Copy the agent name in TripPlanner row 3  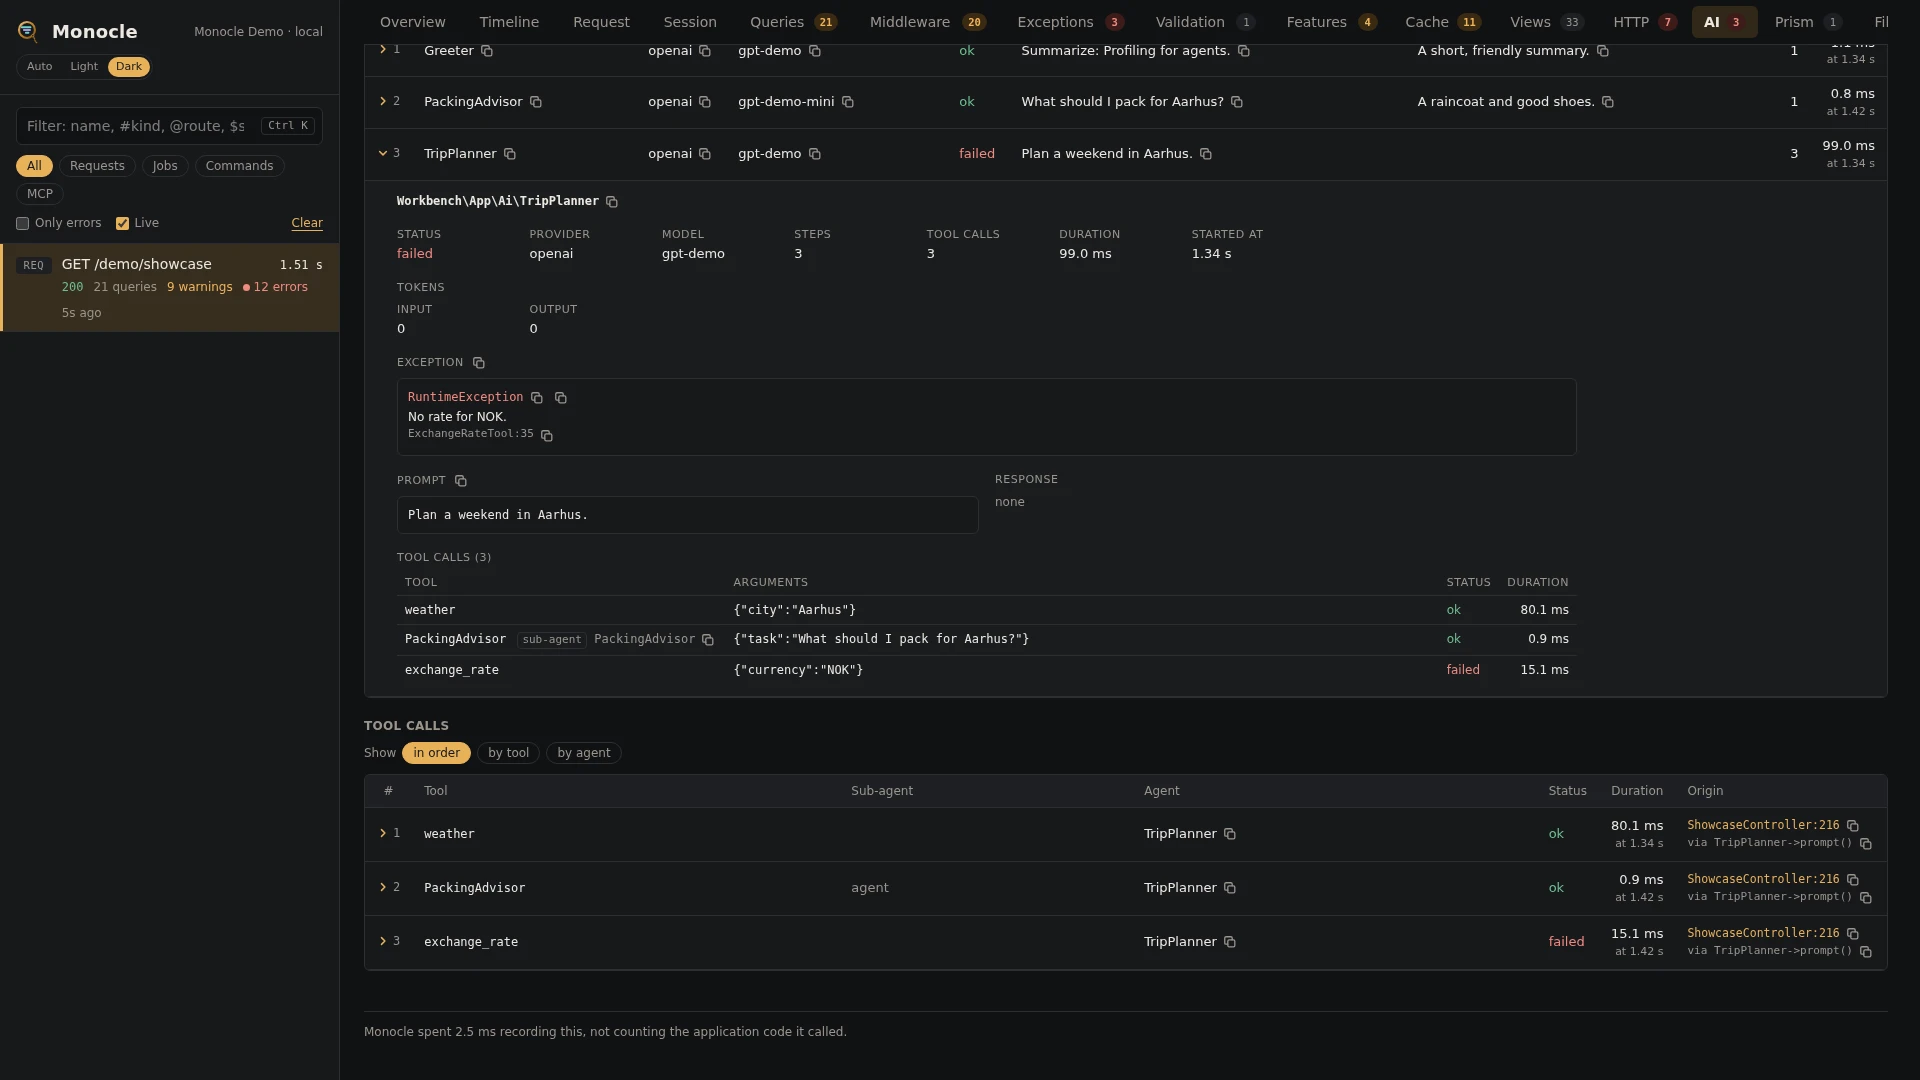point(510,154)
